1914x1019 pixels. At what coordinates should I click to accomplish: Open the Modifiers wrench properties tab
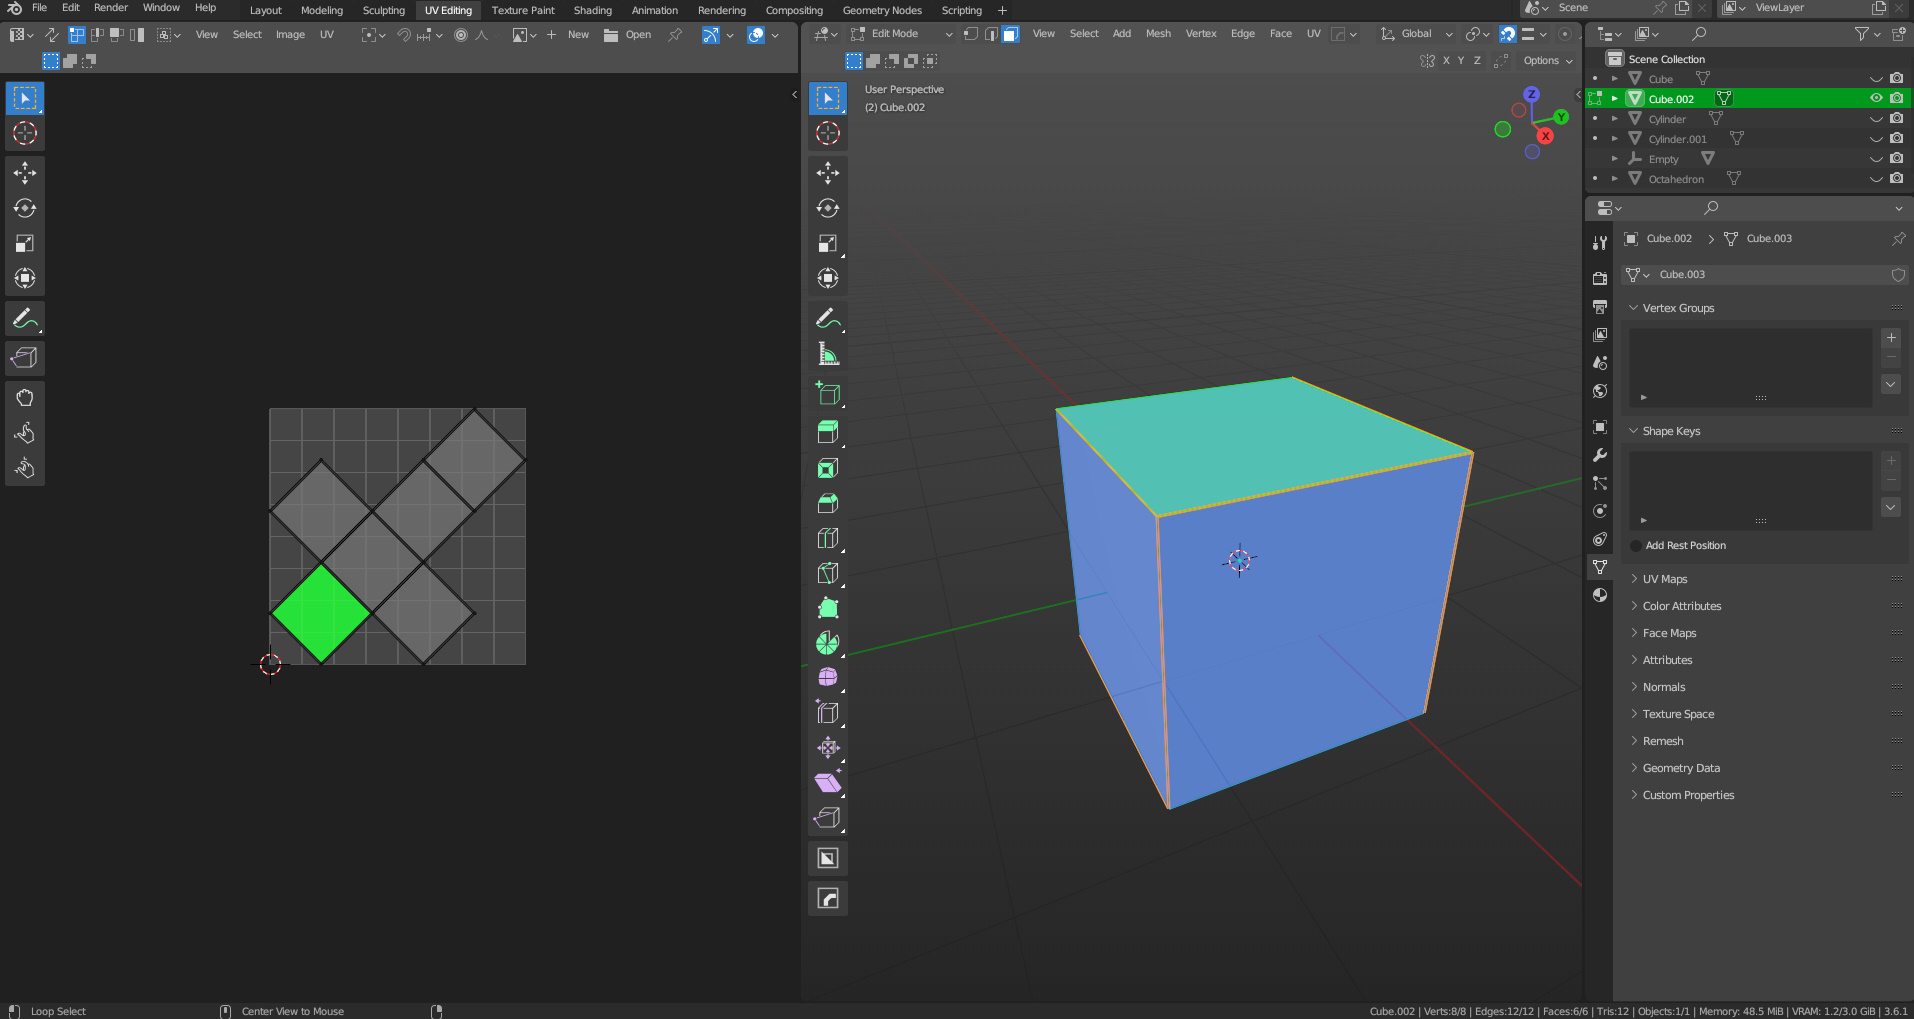pyautogui.click(x=1600, y=455)
